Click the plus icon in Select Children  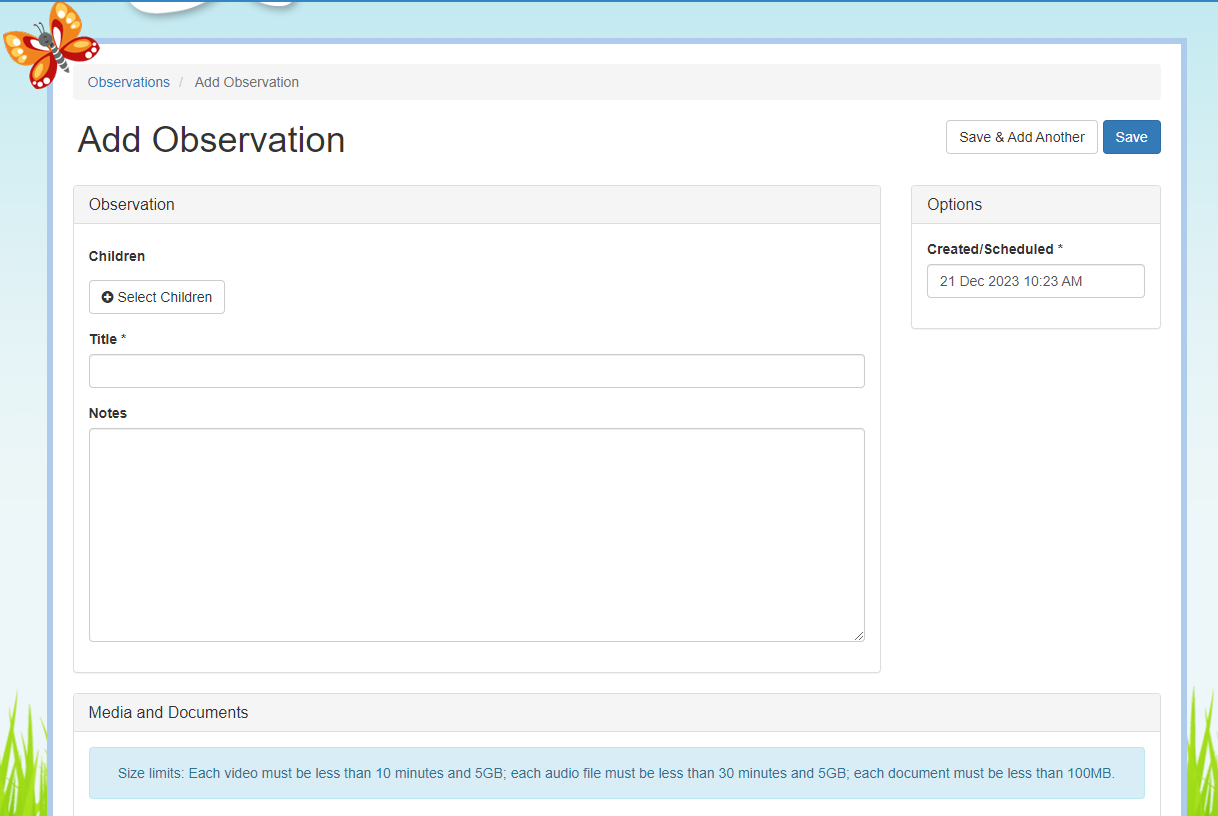108,297
